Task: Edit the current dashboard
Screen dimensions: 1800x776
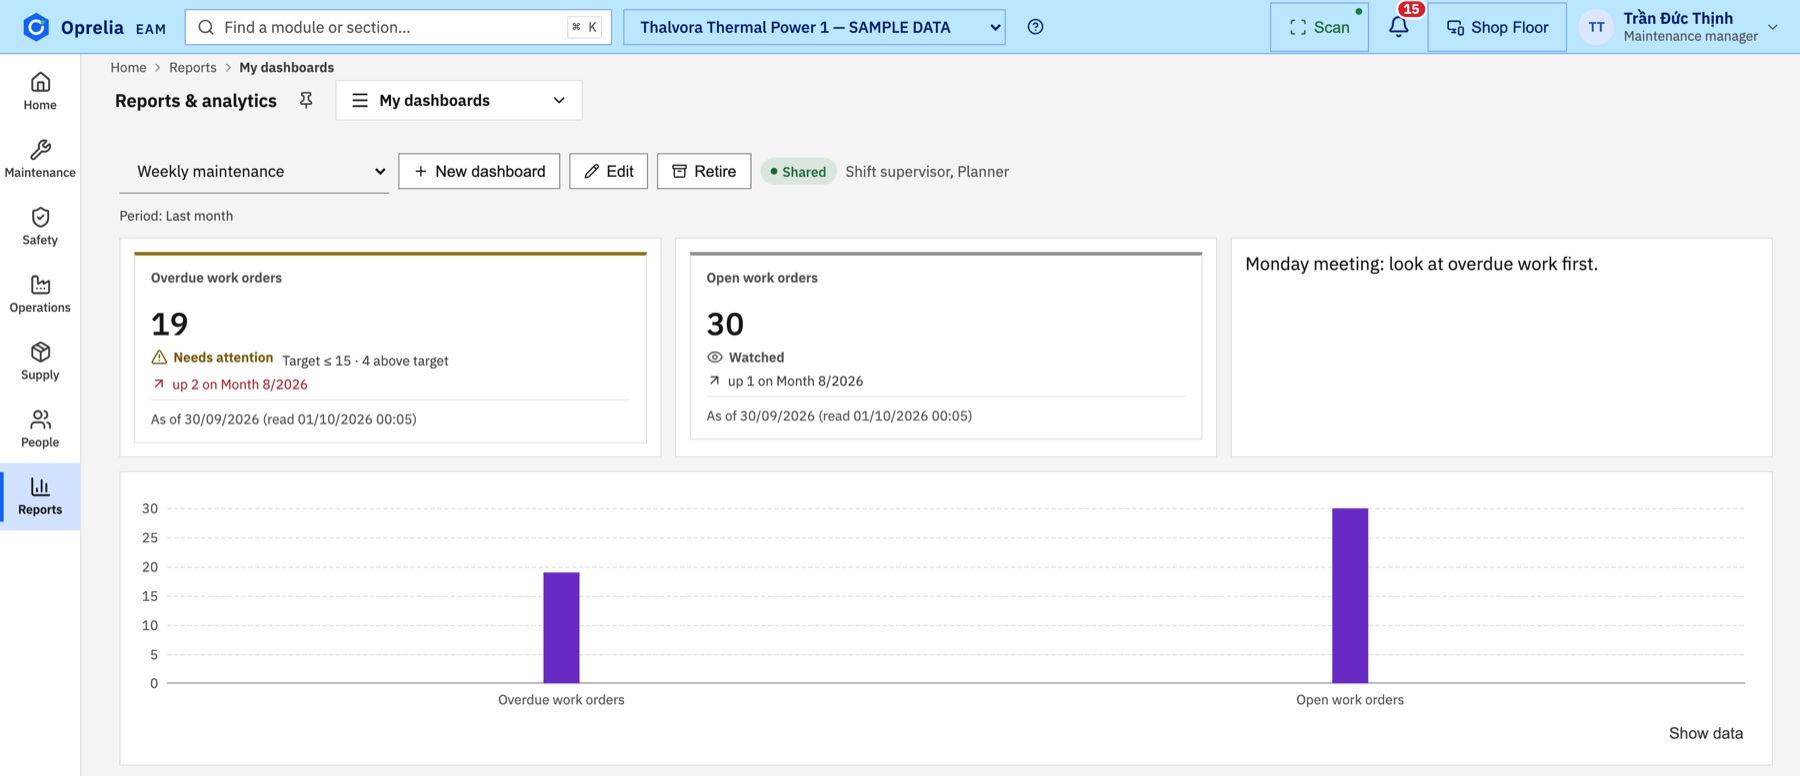Action: 609,171
